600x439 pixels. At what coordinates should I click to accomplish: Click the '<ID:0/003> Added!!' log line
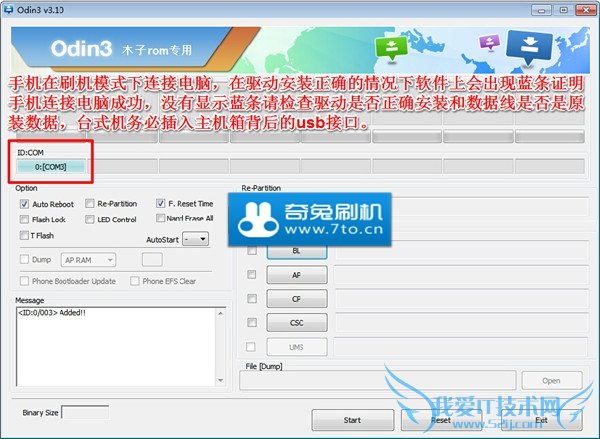coord(52,313)
